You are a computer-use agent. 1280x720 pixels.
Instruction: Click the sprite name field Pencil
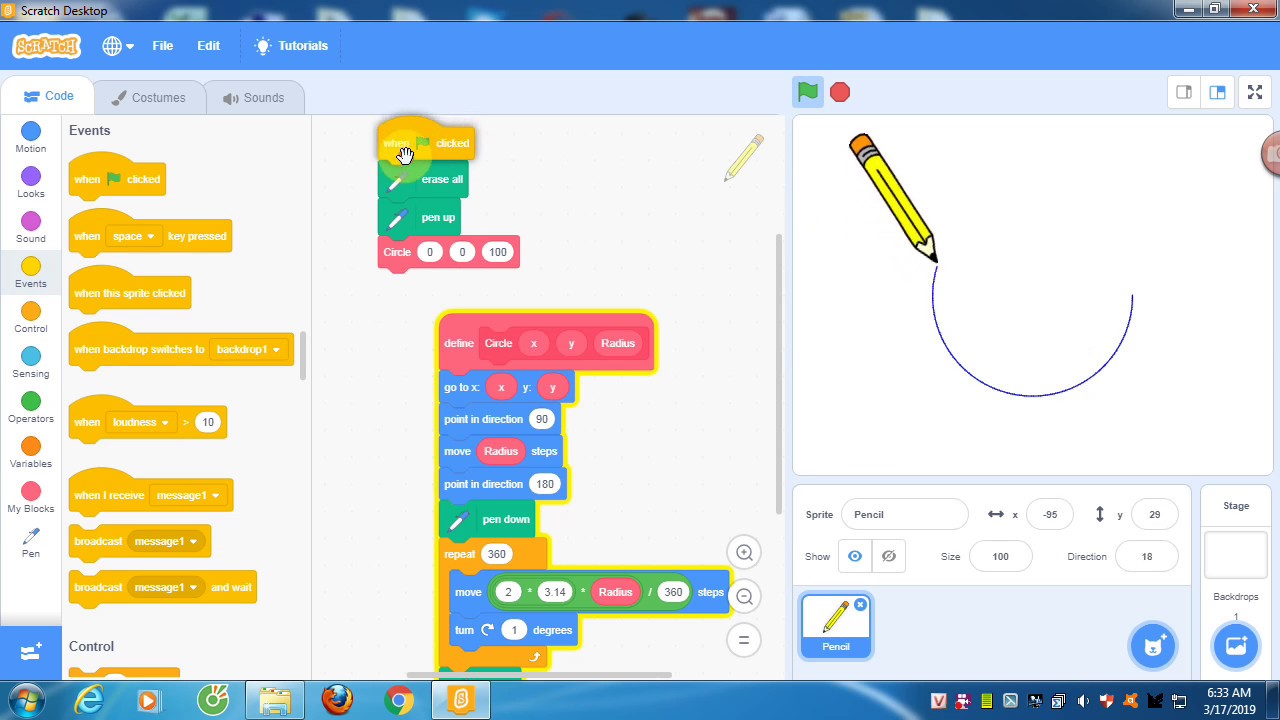coord(904,514)
